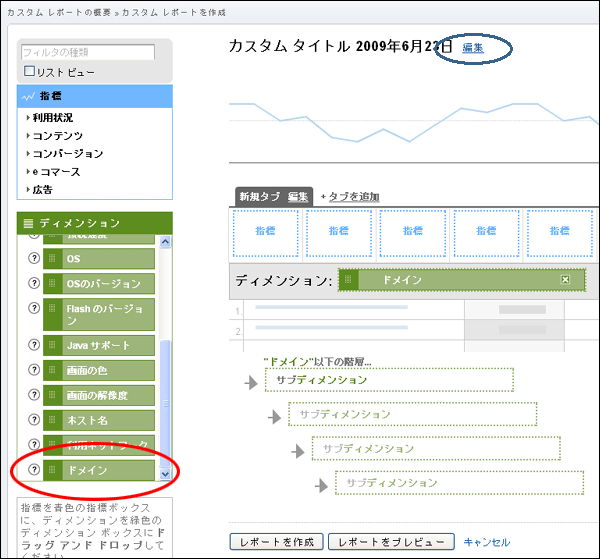Click the dimension list scroll-up arrow
600x559 pixels.
point(165,241)
